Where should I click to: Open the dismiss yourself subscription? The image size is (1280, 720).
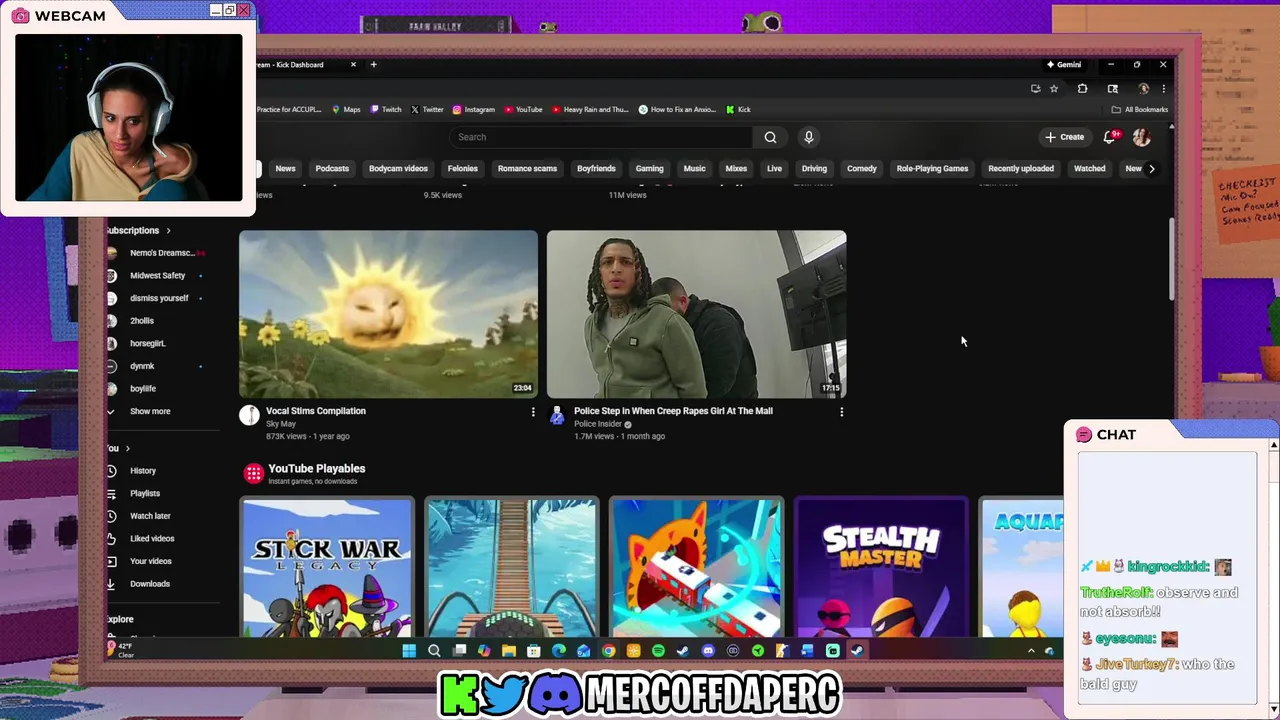(x=159, y=298)
